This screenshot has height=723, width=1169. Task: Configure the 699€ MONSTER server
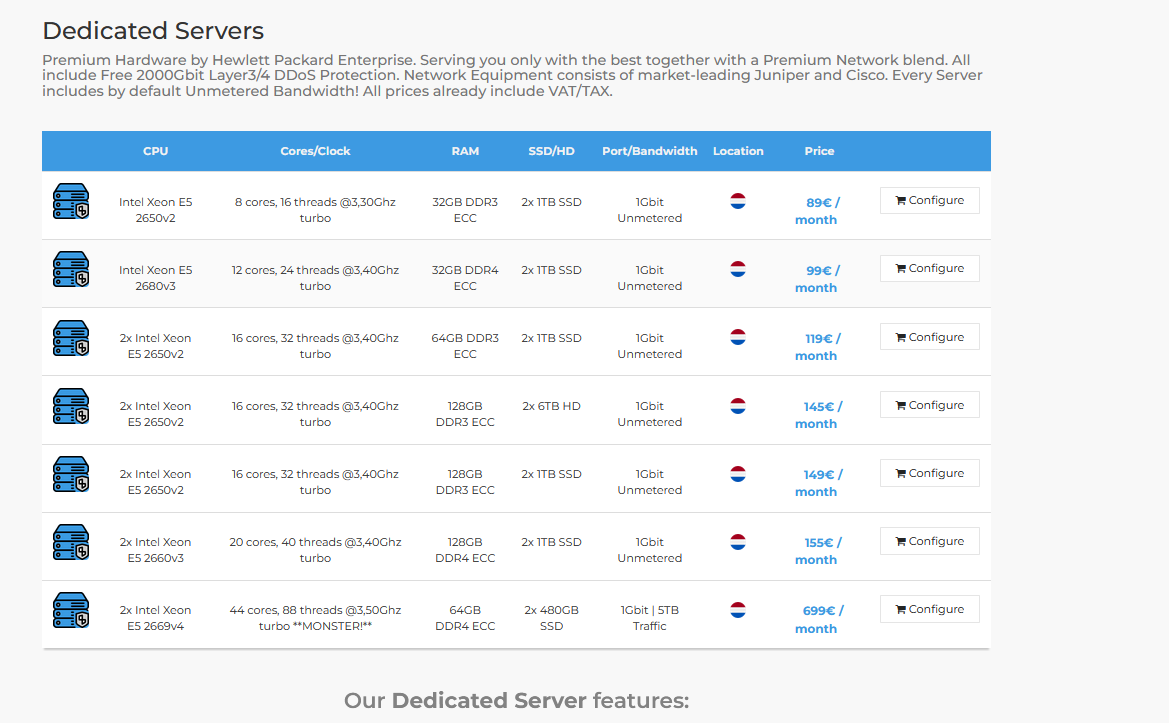click(x=930, y=609)
